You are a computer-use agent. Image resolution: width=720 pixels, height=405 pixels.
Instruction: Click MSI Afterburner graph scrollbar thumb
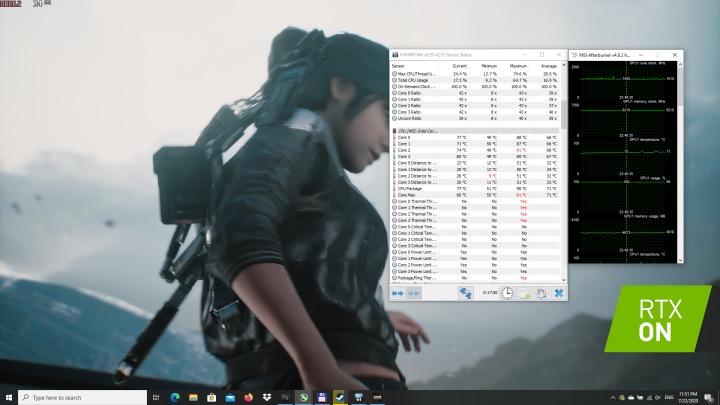[x=680, y=87]
